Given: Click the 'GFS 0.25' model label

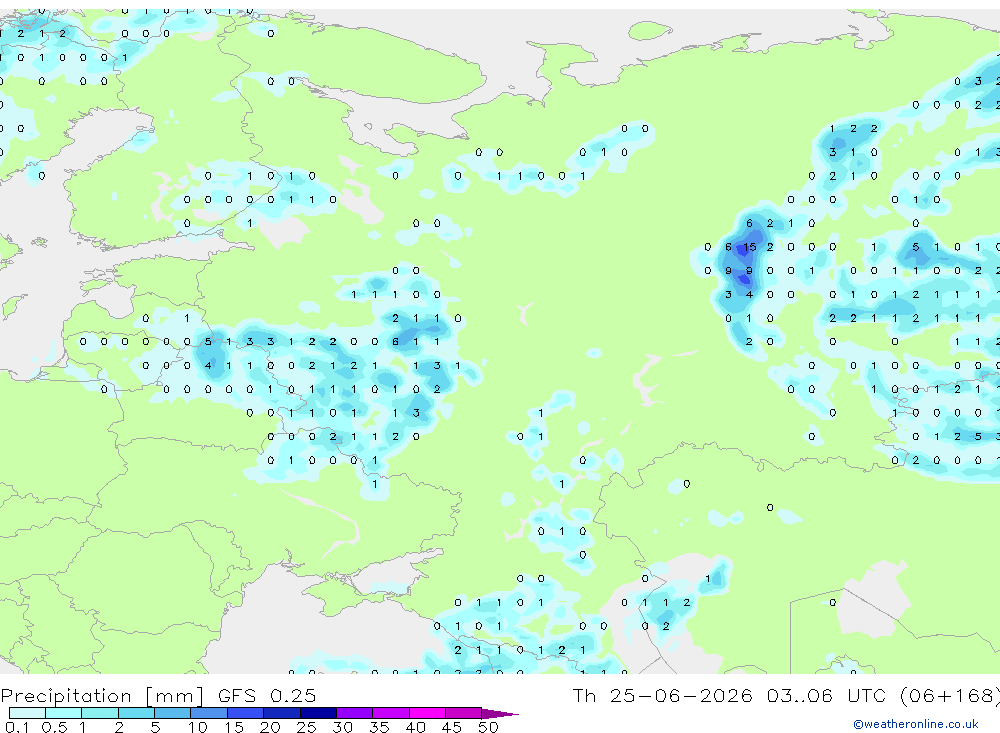Looking at the screenshot, I should tap(267, 695).
